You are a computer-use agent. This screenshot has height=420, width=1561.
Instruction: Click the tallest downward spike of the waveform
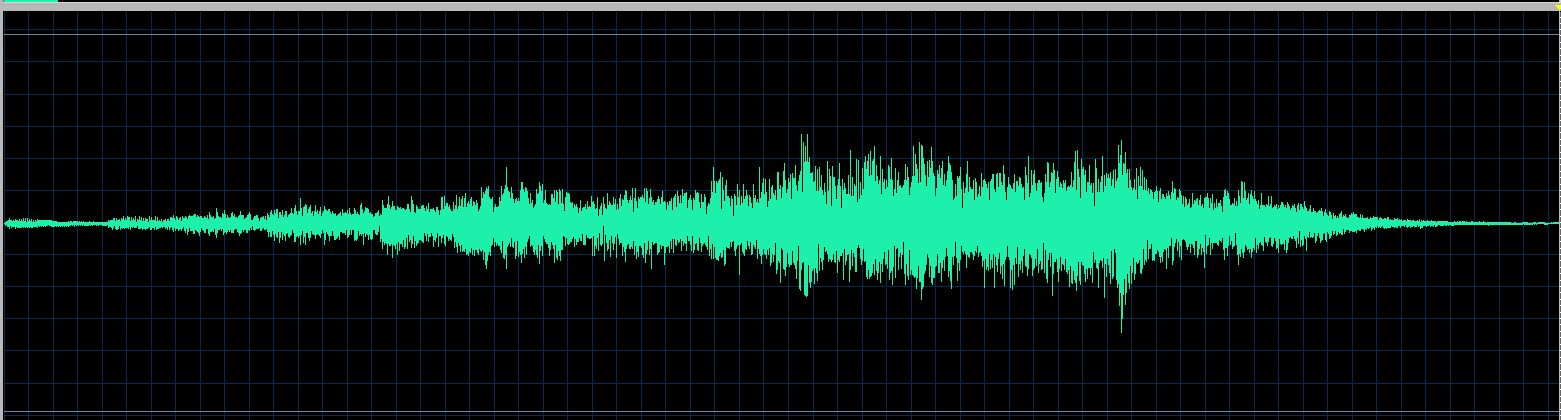1121,310
